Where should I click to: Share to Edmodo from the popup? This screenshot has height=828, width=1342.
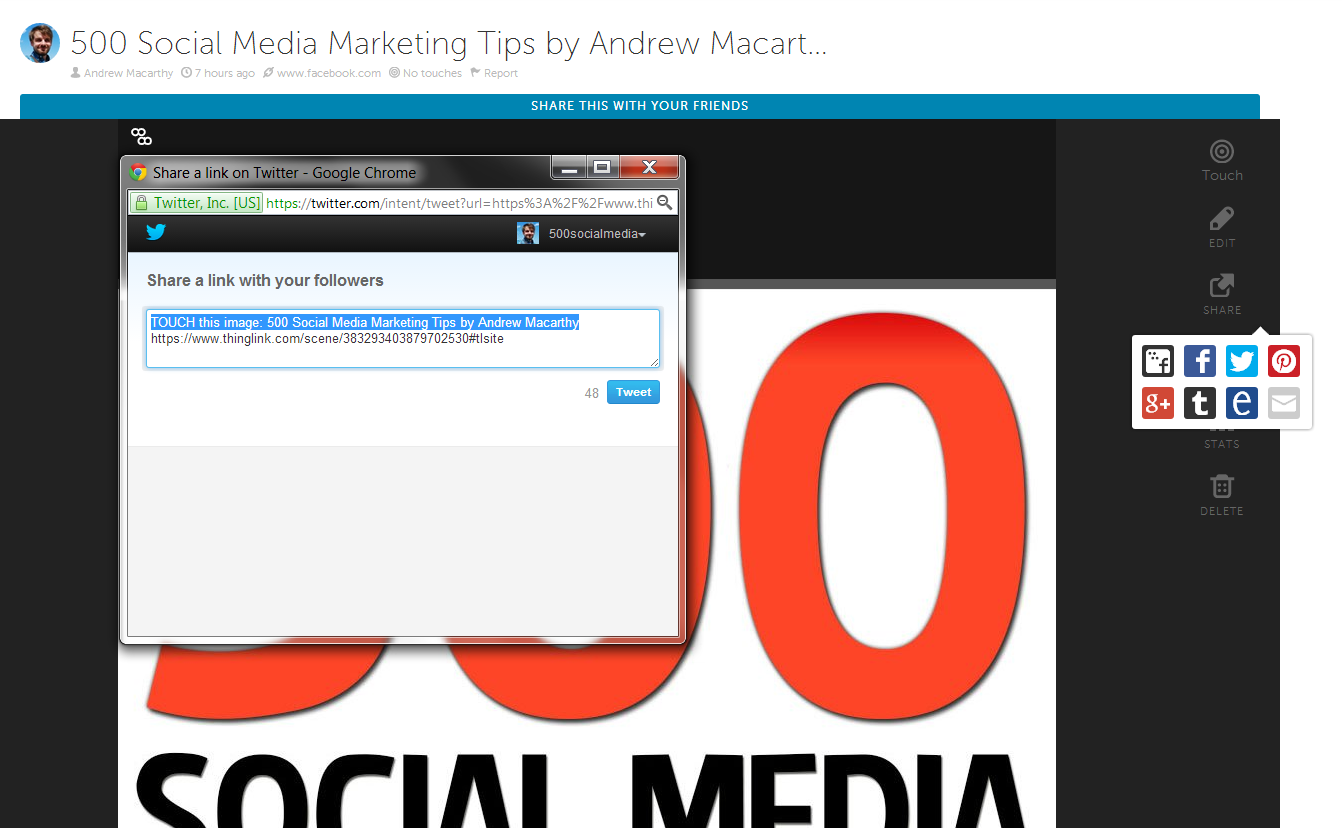[1242, 403]
